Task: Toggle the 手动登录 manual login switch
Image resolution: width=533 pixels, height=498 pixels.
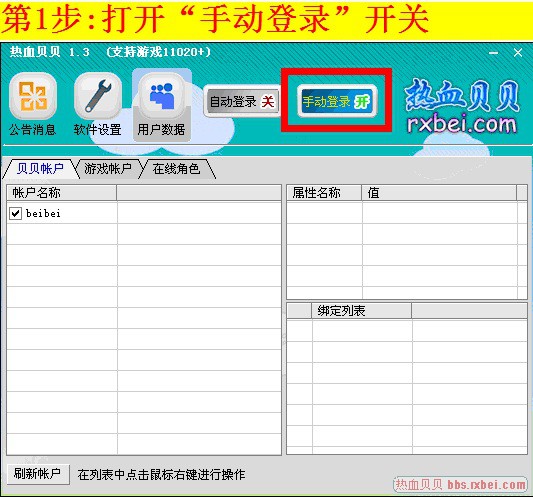Action: coord(337,101)
